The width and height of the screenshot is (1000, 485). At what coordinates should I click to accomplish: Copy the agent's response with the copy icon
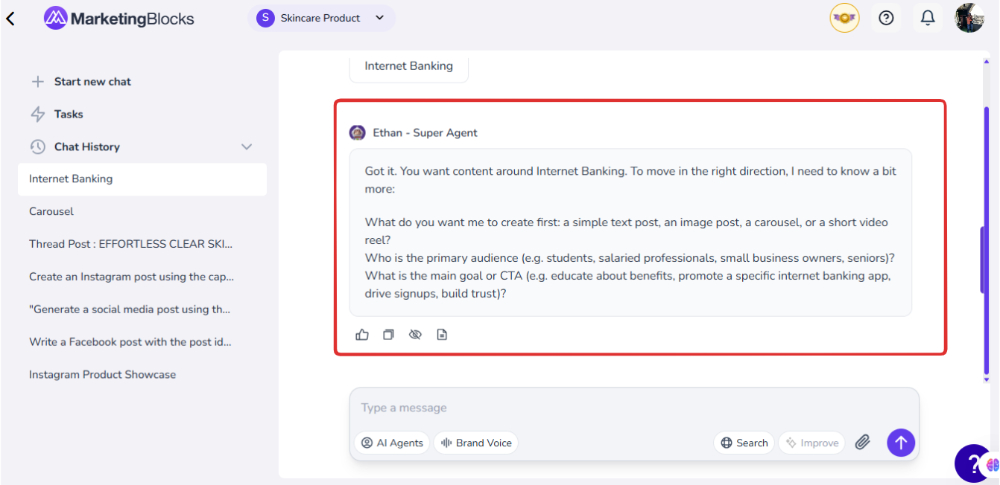coord(388,334)
